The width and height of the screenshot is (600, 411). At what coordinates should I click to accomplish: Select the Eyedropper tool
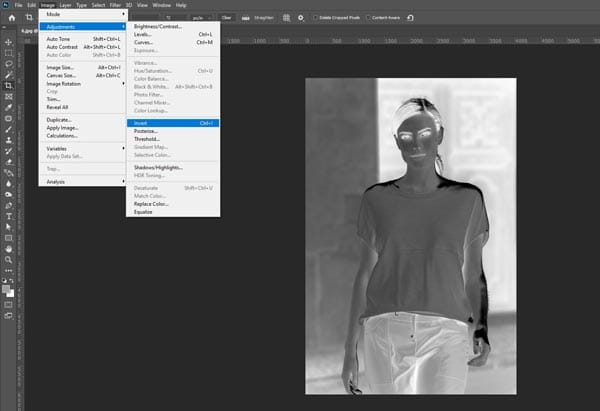click(x=8, y=108)
